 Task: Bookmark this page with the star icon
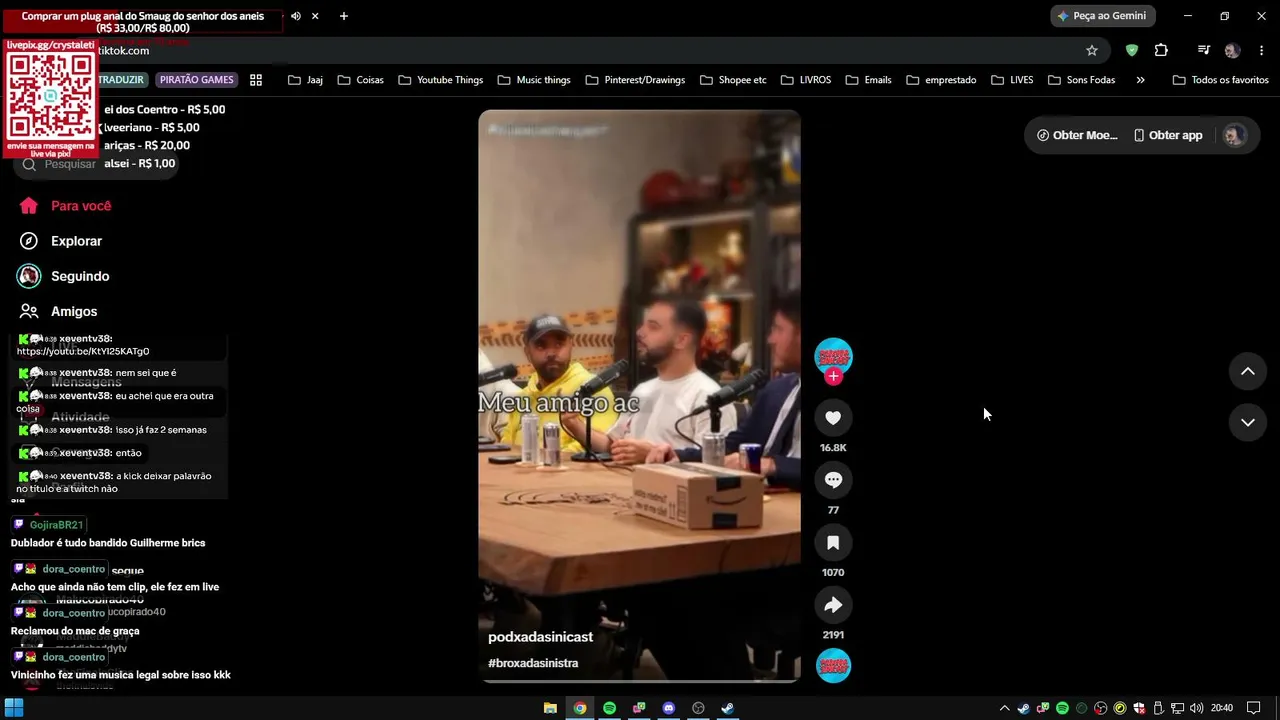pyautogui.click(x=1092, y=51)
